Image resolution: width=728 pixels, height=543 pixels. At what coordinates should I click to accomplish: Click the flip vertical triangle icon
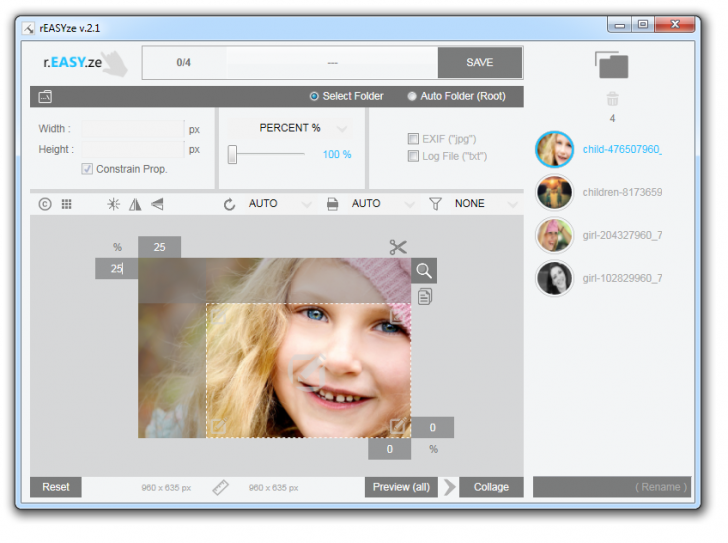(x=157, y=204)
